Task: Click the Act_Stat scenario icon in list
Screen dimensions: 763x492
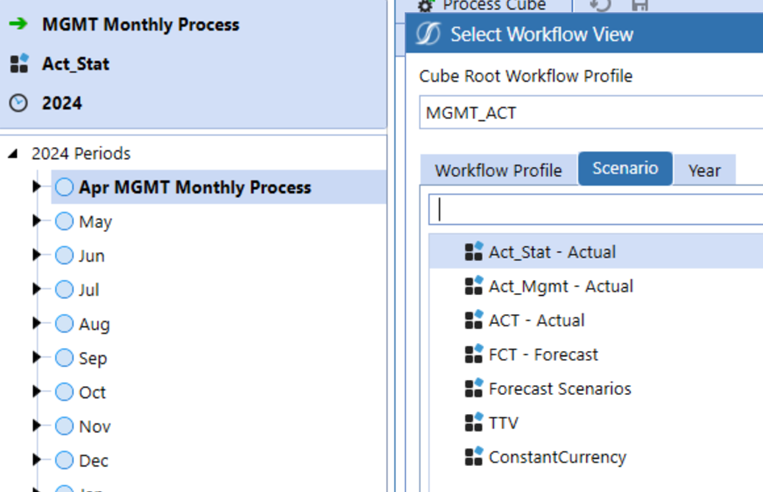Action: 474,252
